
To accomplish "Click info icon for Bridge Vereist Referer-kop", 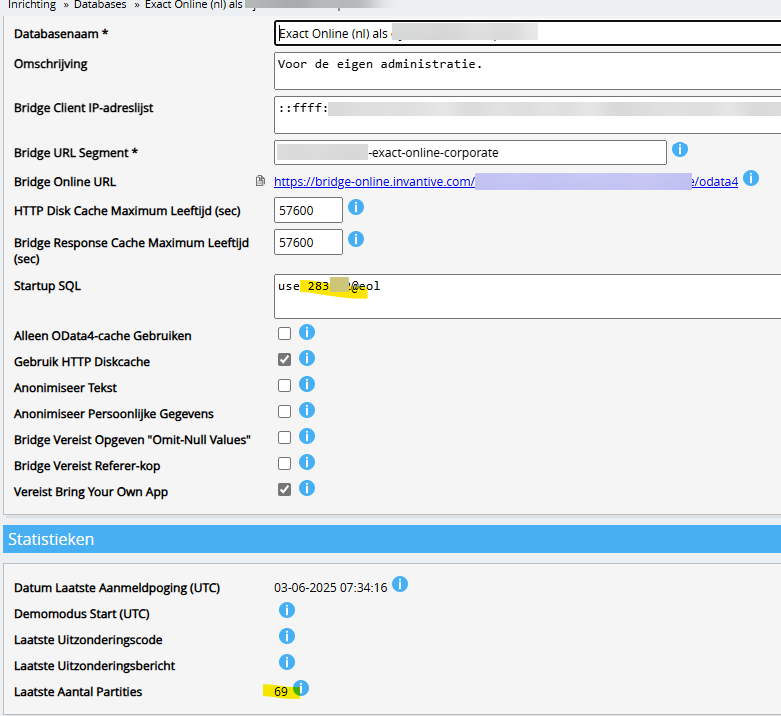I will [307, 462].
